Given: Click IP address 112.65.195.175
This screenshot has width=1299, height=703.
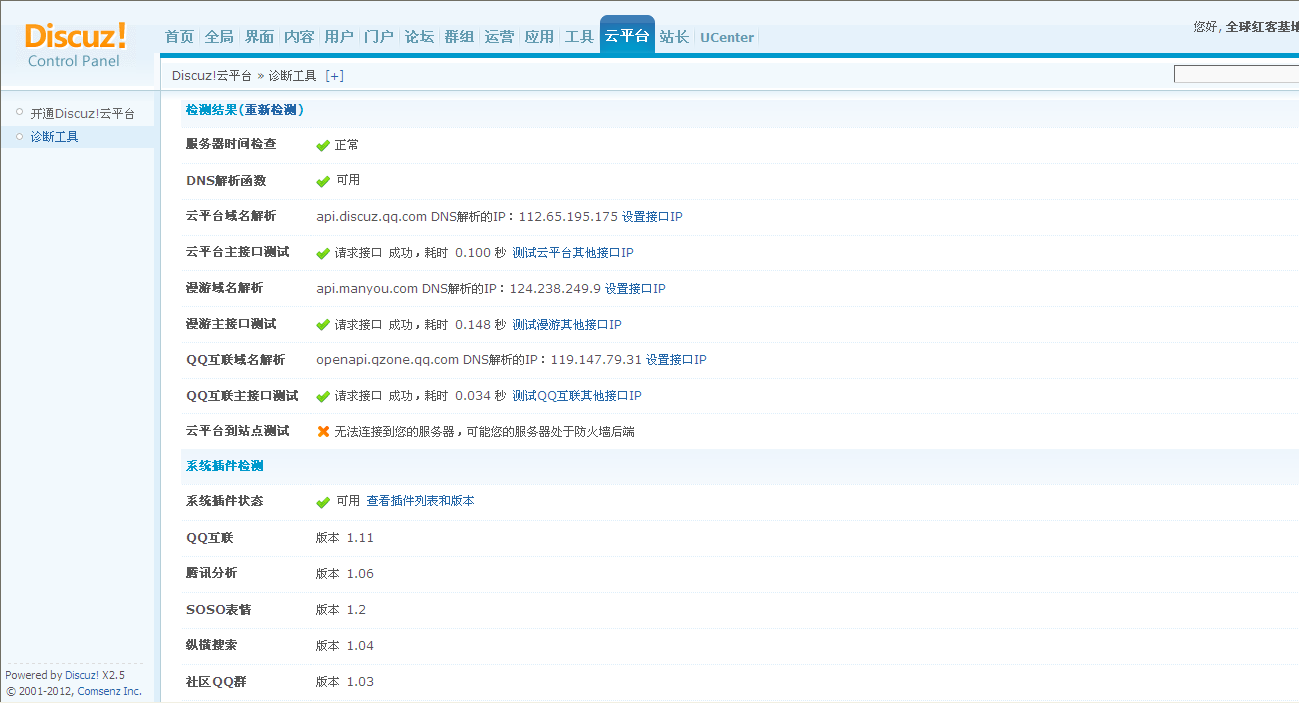Looking at the screenshot, I should [568, 216].
